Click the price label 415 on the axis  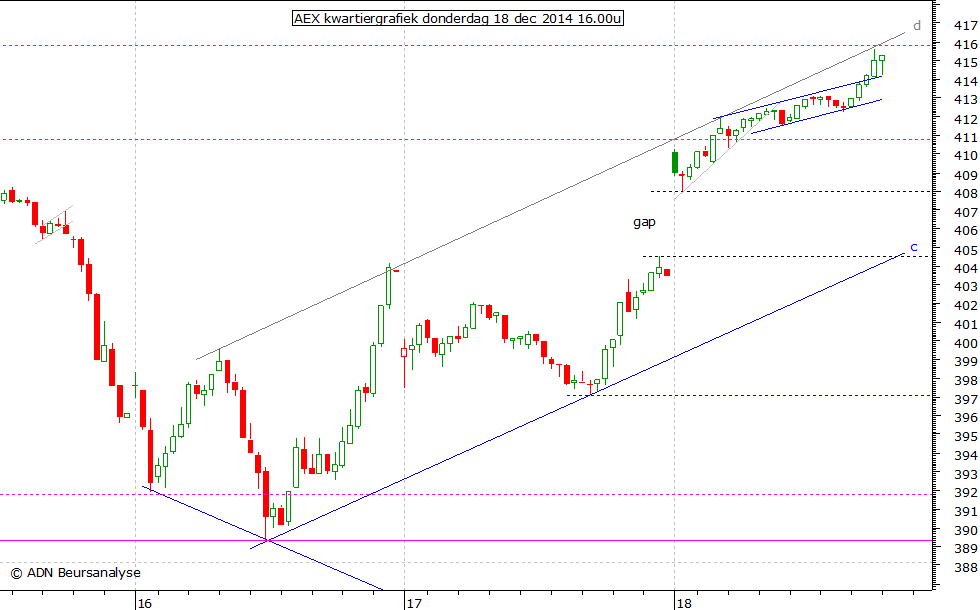click(966, 62)
